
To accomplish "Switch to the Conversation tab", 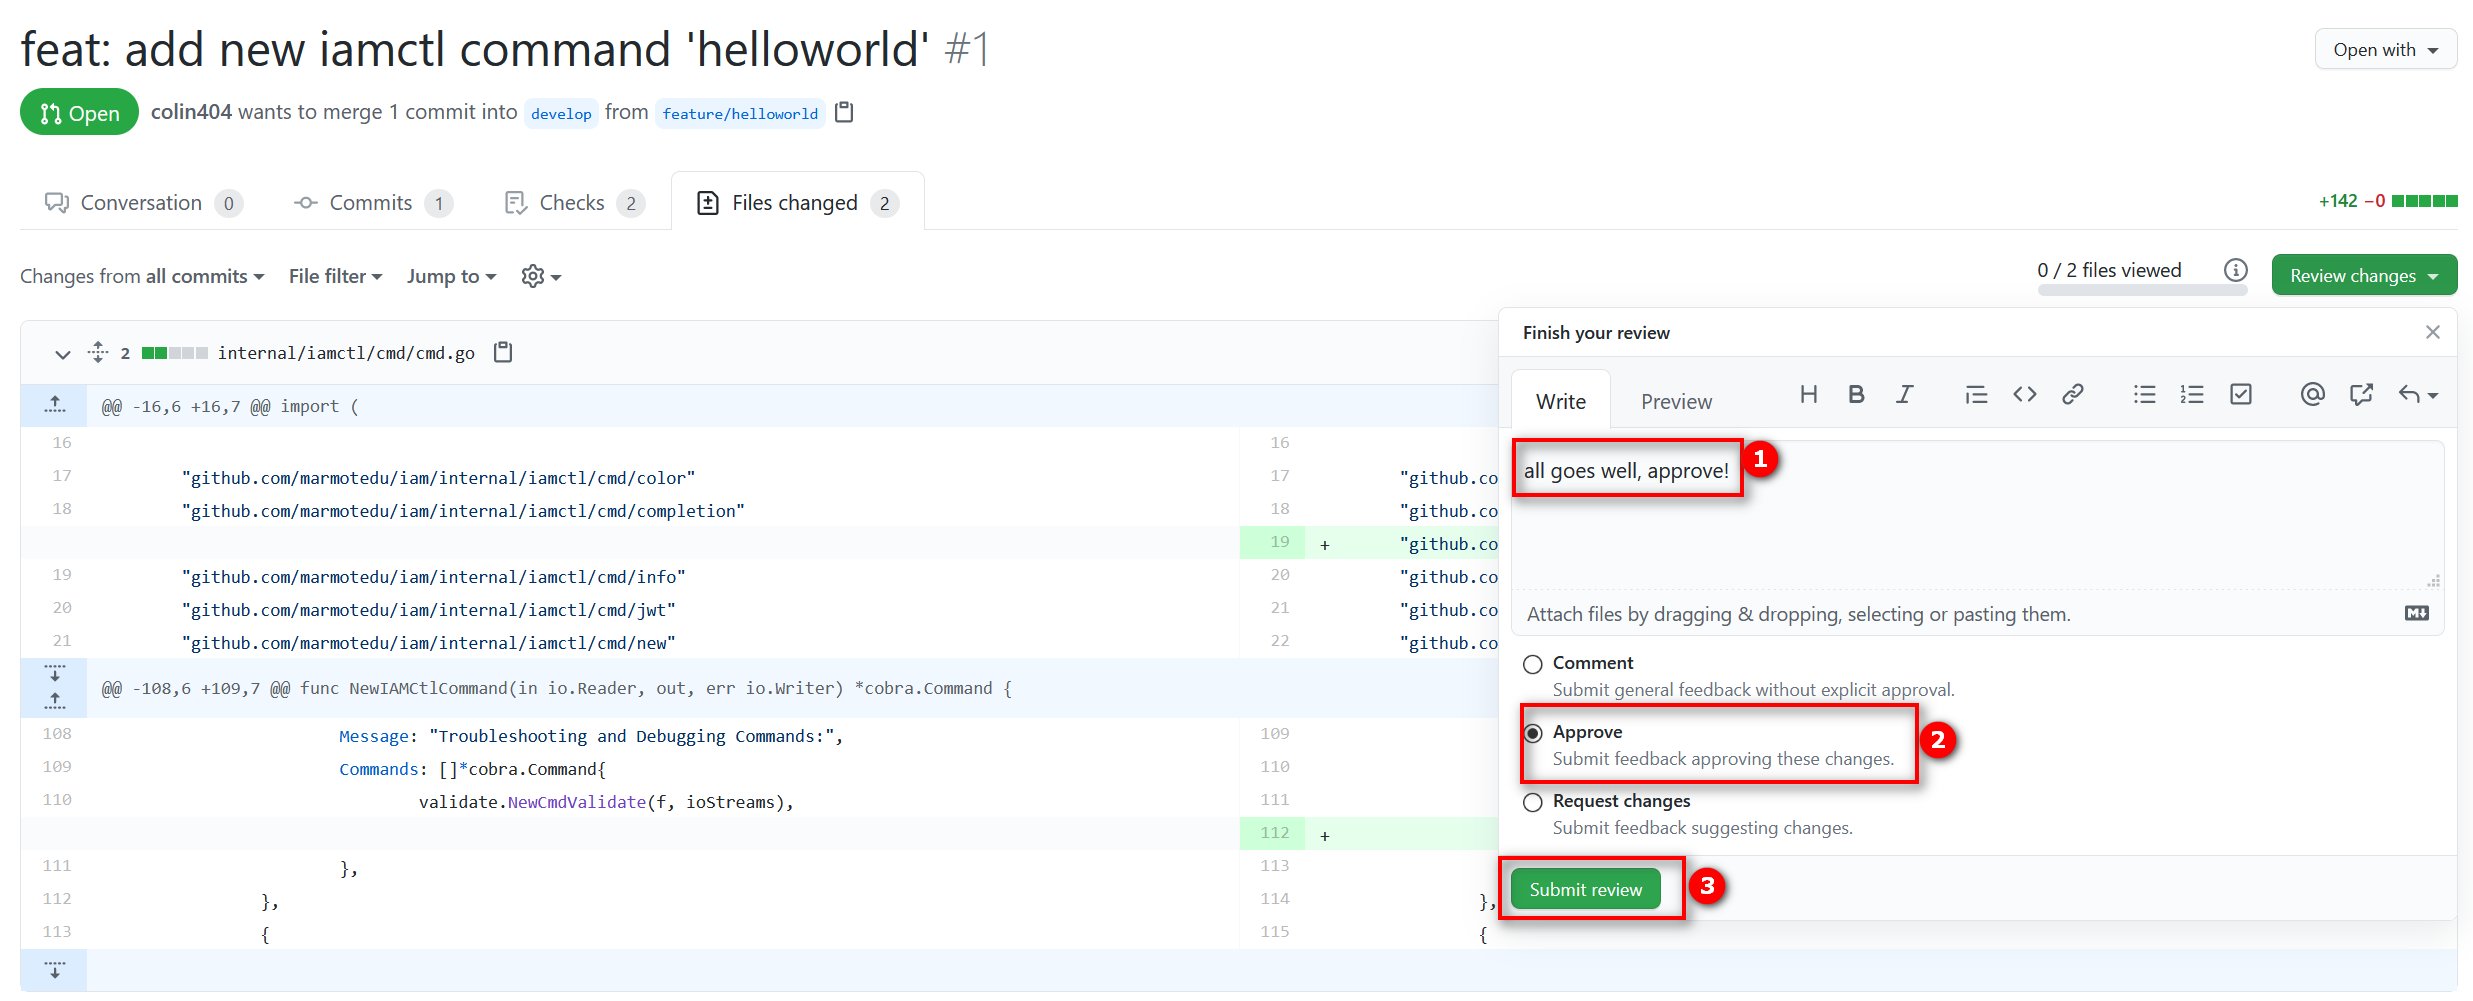I will pyautogui.click(x=142, y=203).
